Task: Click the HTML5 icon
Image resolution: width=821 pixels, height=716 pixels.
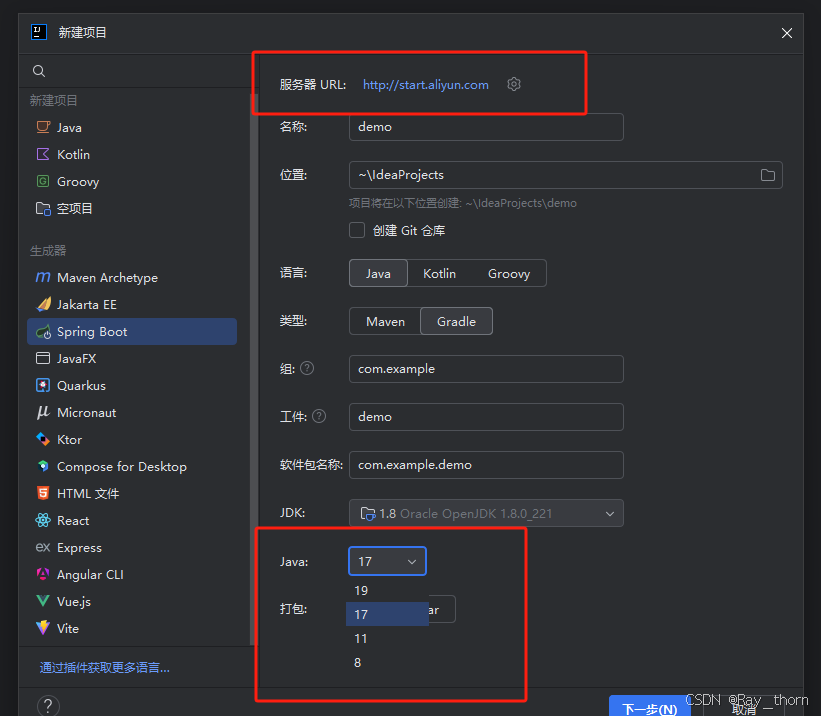Action: point(43,493)
